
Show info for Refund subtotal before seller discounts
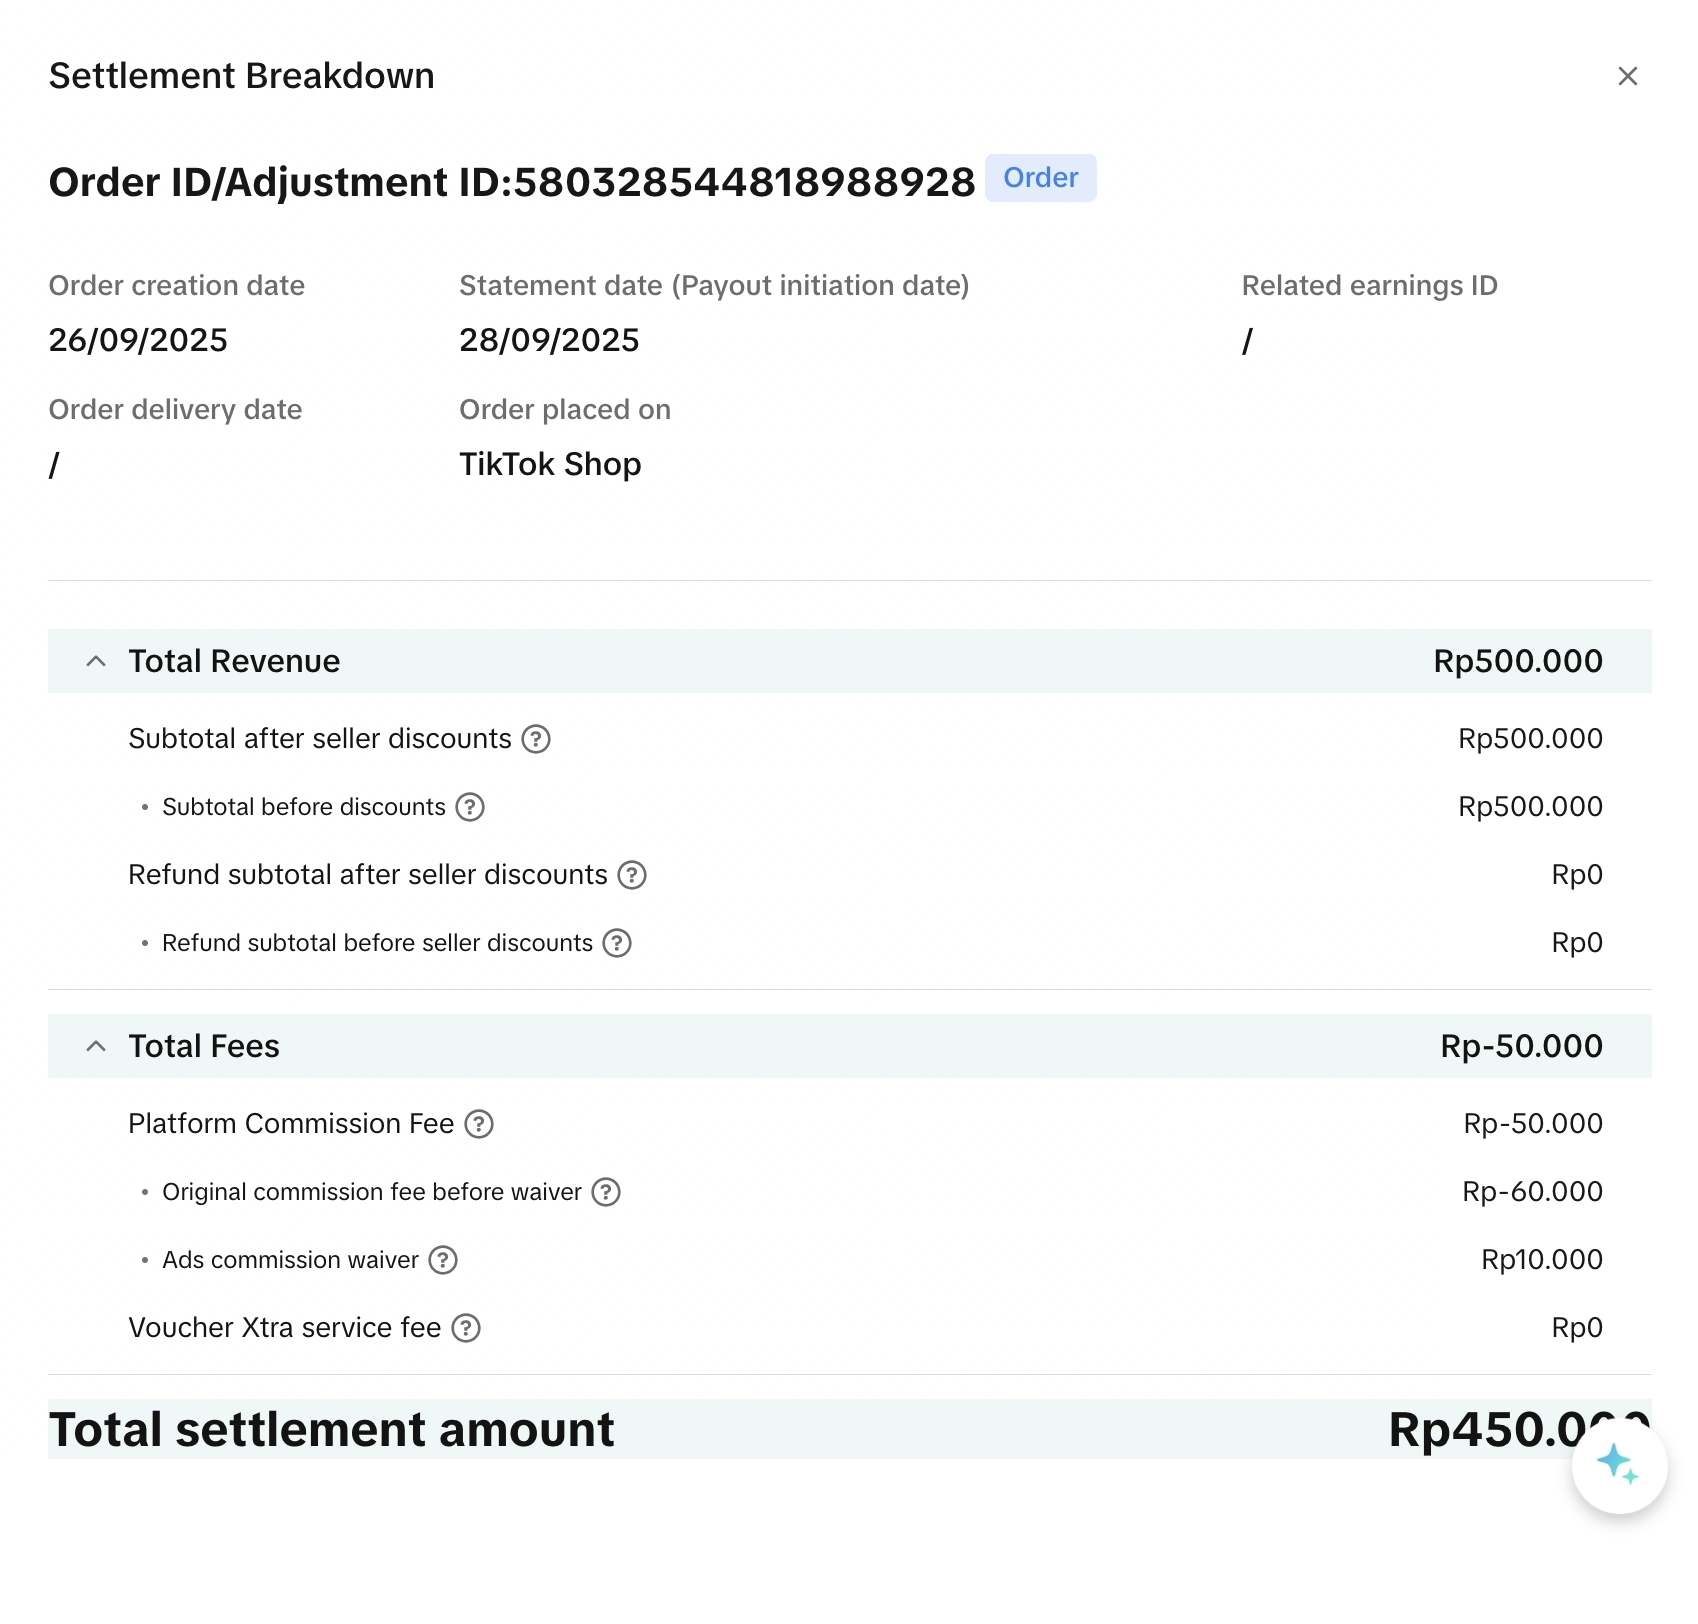coord(617,943)
